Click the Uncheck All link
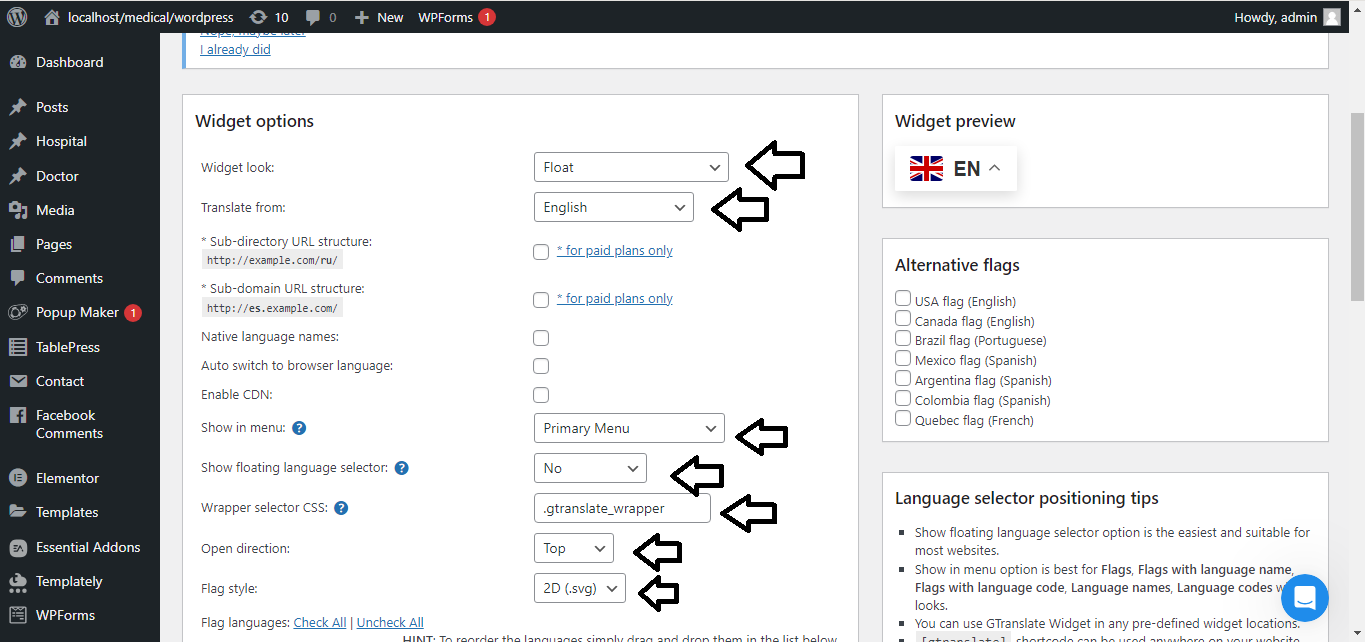The height and width of the screenshot is (642, 1365). [x=390, y=622]
